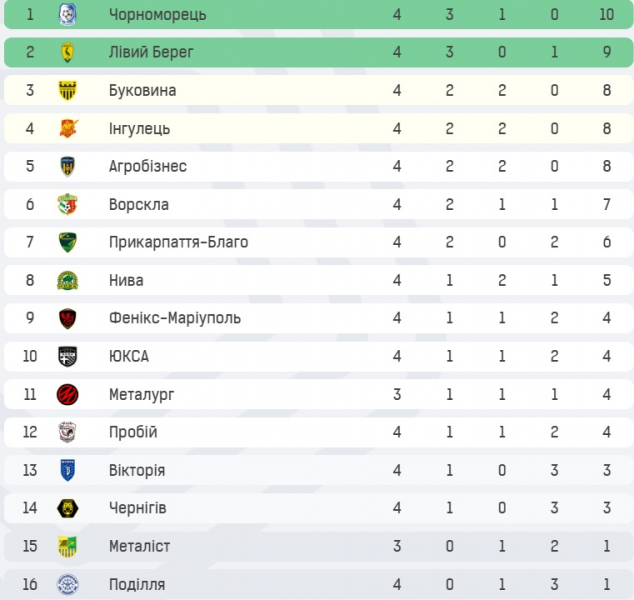Click the Фенікс-Маріуполь dark red emblem
634x600 pixels.
tap(68, 318)
